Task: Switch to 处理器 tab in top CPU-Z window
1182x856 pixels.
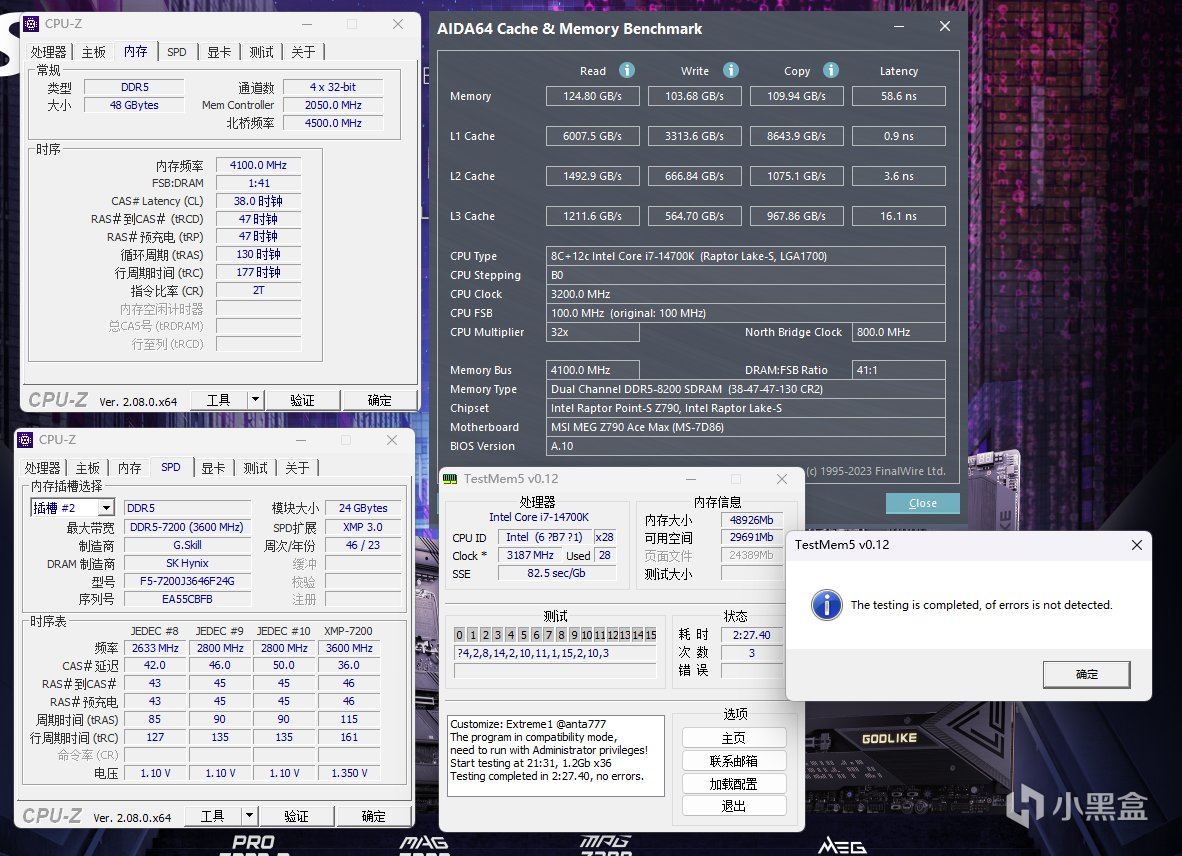Action: (48, 52)
